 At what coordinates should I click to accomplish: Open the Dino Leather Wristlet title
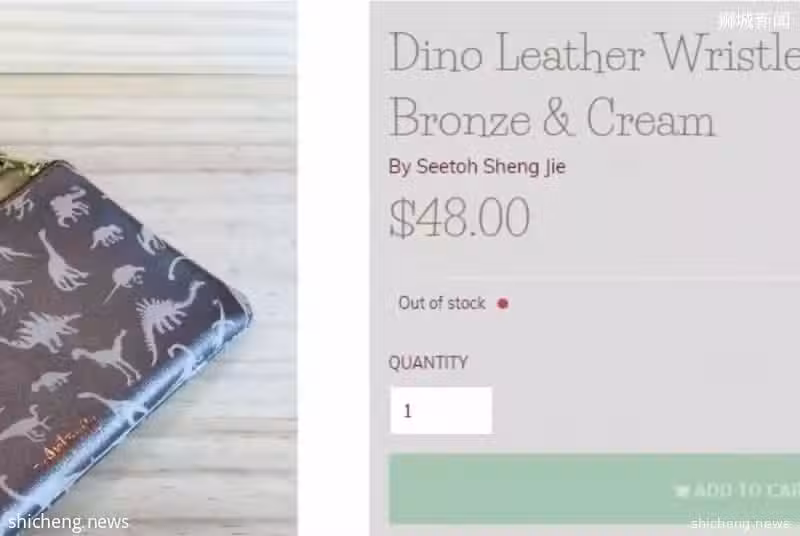pos(594,54)
